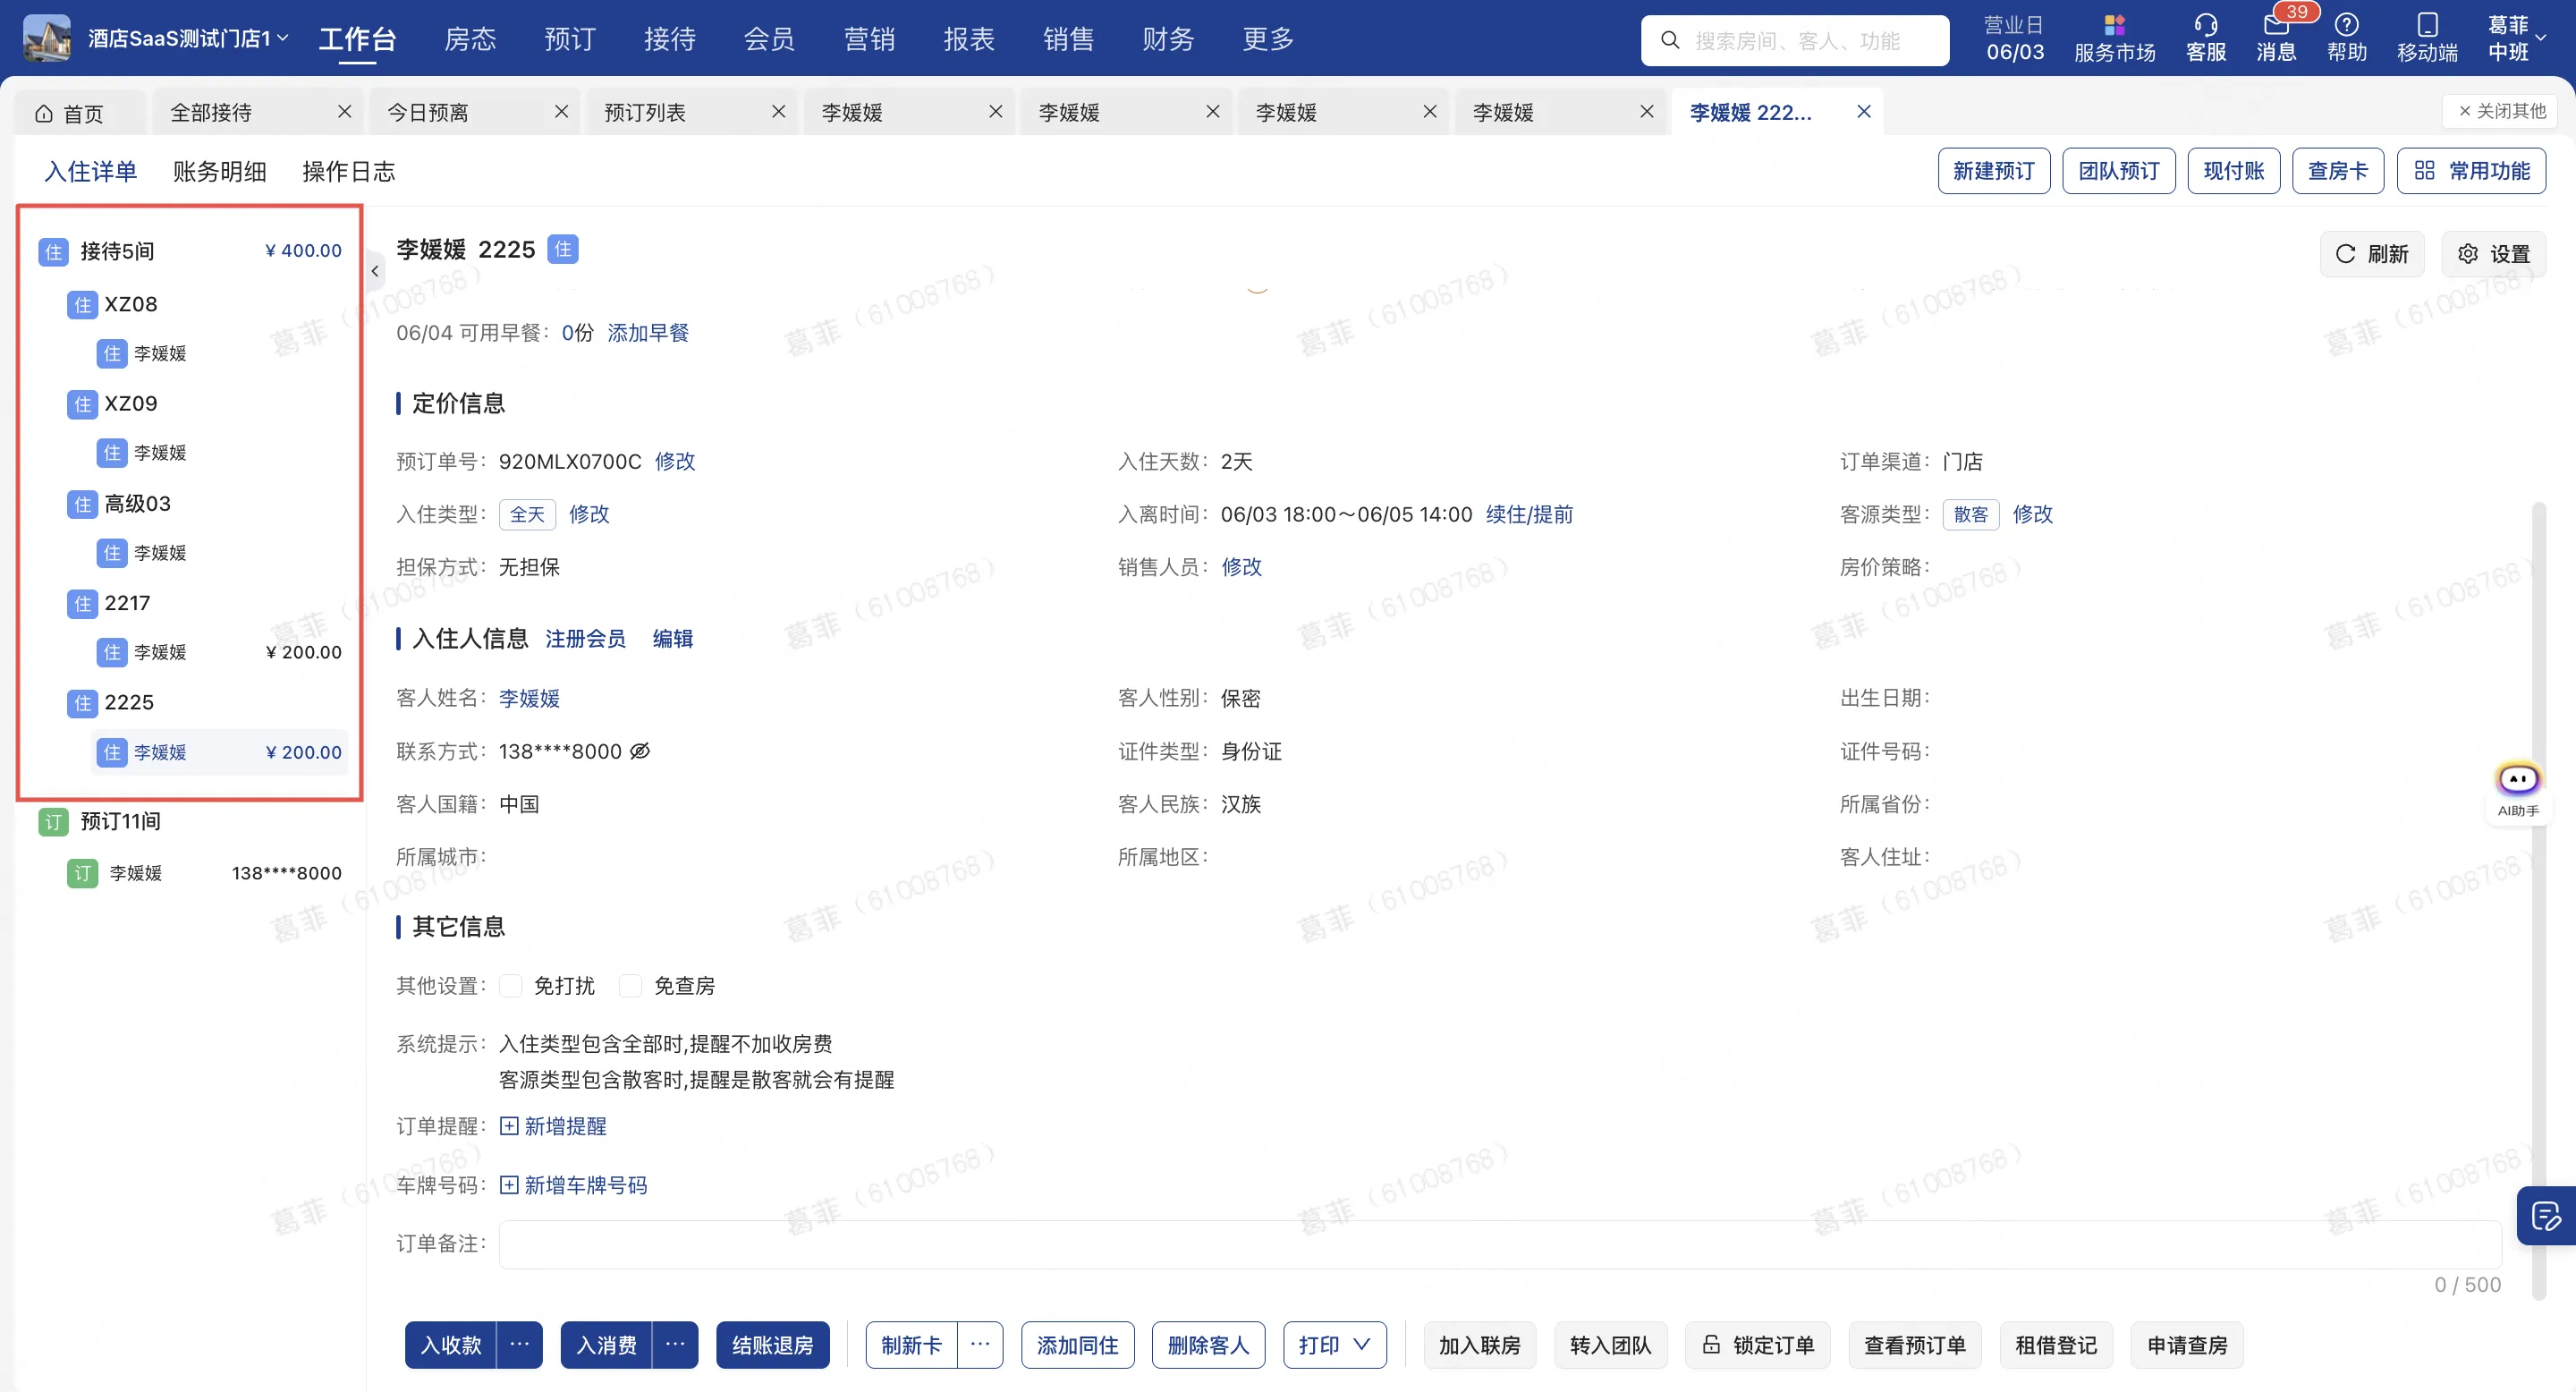Click the 新增提醒 plus icon
This screenshot has height=1392, width=2576.
click(509, 1126)
